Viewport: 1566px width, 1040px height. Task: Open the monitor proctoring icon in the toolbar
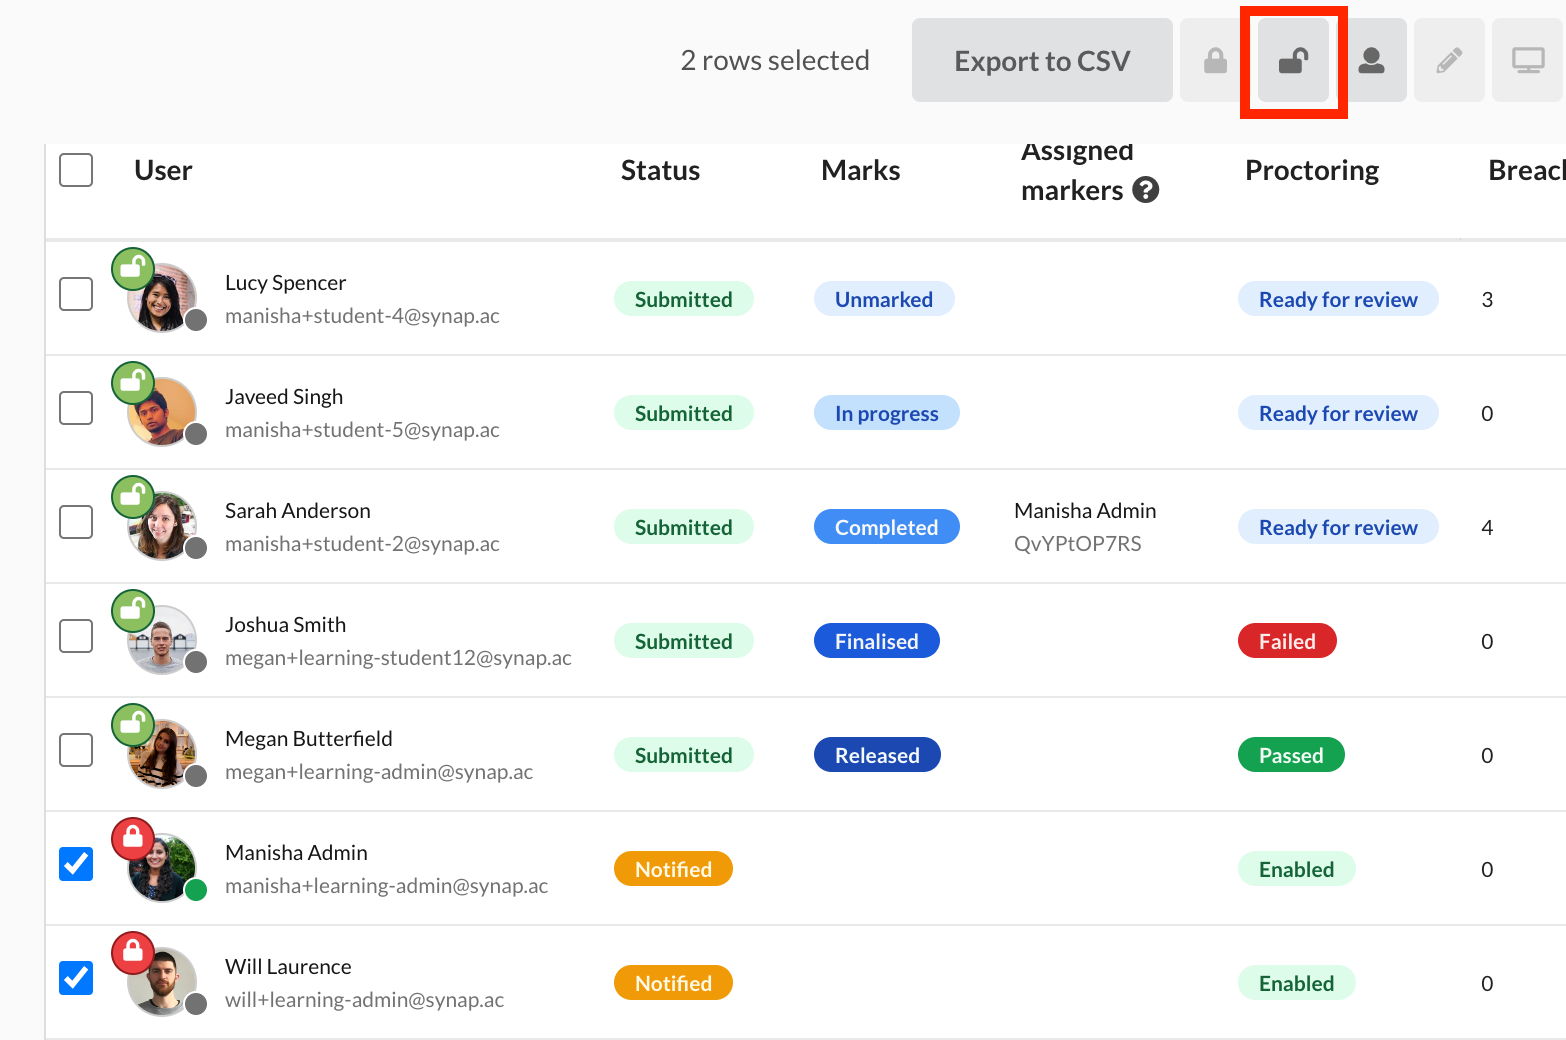(1527, 60)
